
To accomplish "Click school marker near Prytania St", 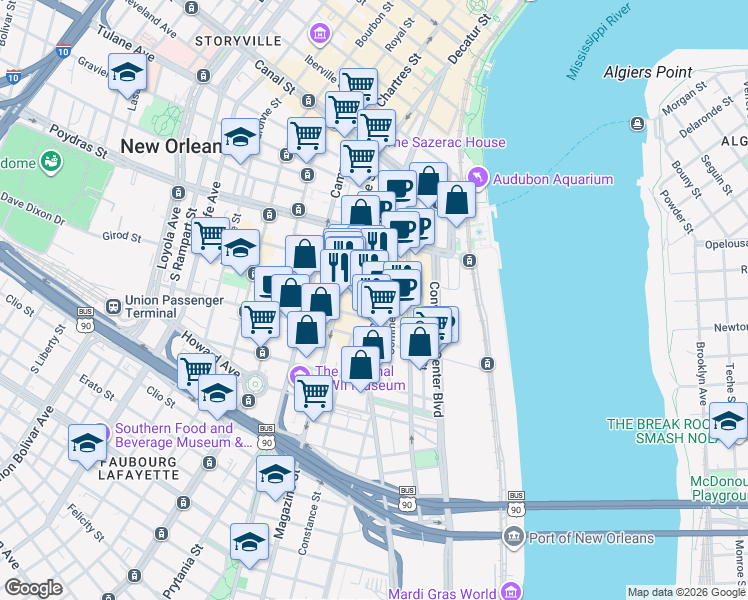I will 249,543.
